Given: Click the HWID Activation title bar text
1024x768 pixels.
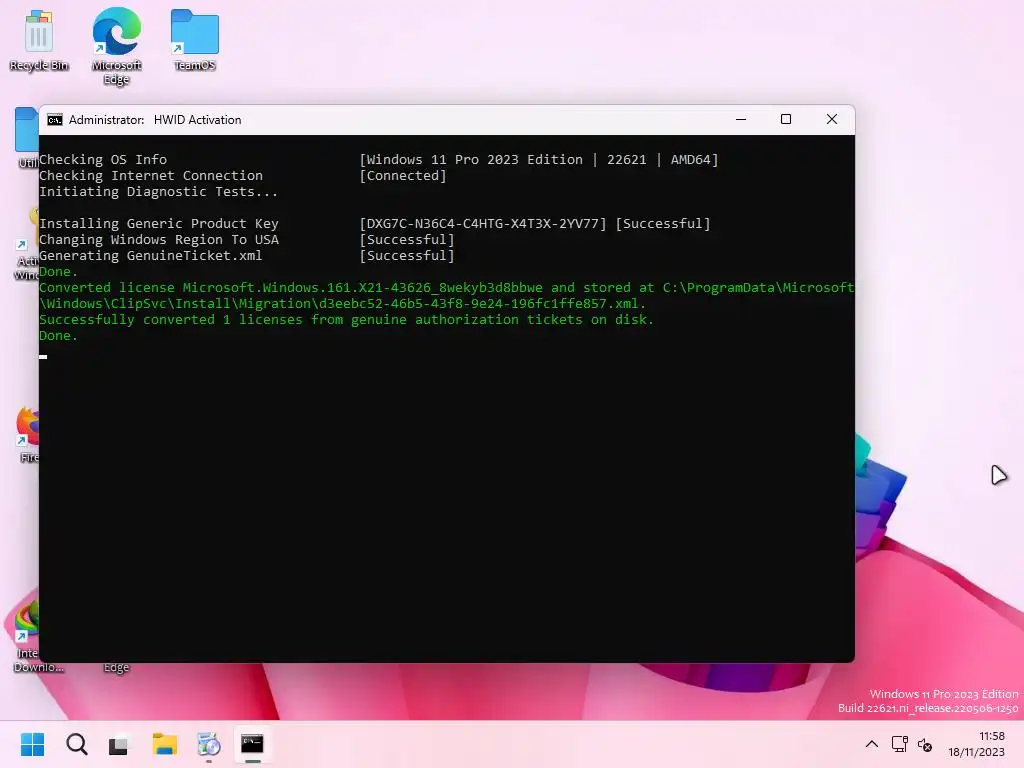Looking at the screenshot, I should pyautogui.click(x=155, y=120).
